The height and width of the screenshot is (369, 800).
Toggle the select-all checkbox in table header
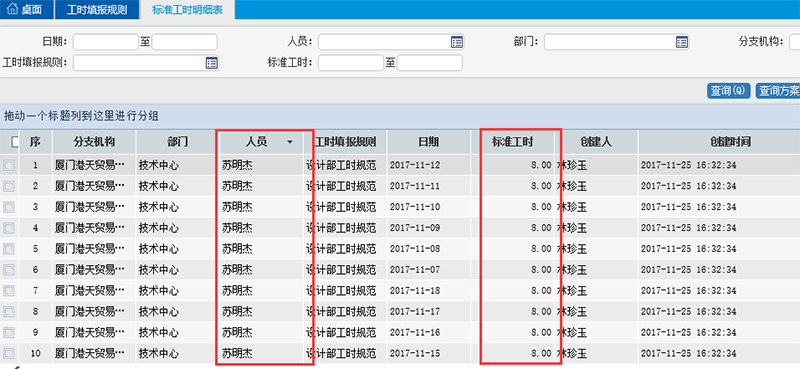click(x=14, y=142)
